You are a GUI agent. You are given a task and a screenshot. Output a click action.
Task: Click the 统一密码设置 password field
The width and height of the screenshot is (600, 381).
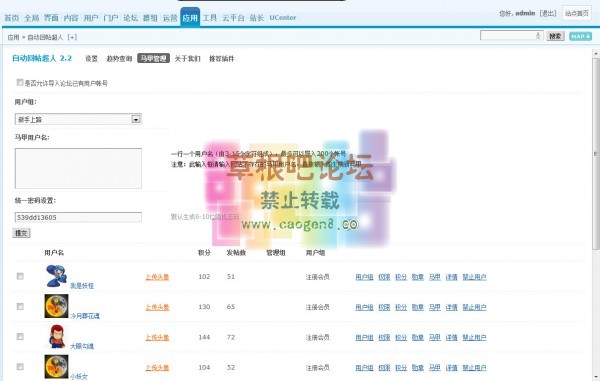(78, 217)
